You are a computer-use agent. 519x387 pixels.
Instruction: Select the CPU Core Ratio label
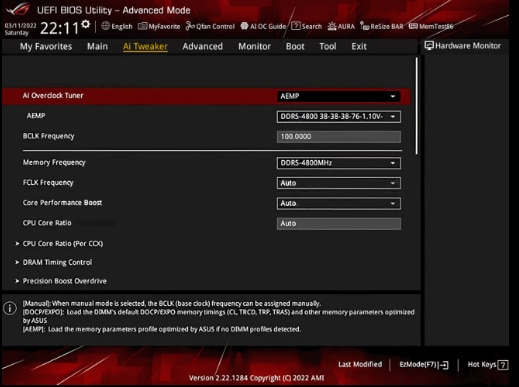pyautogui.click(x=47, y=223)
